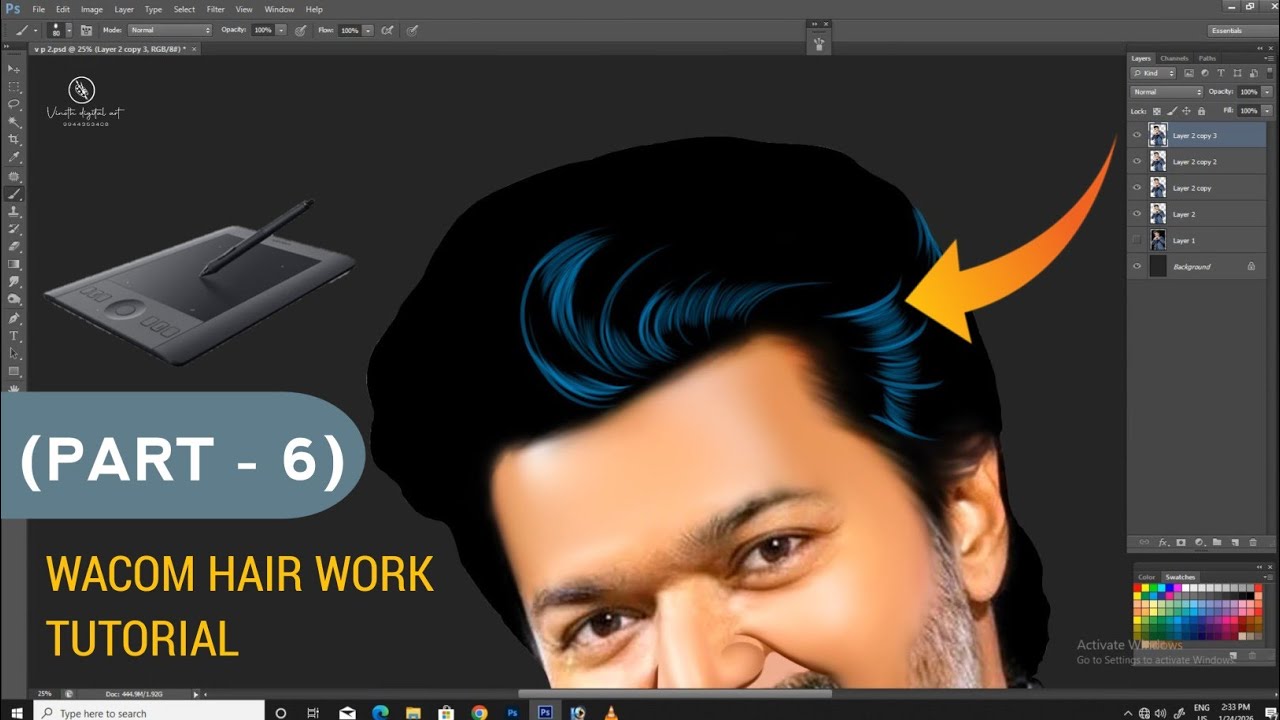Open the Essentials workspace dropdown
This screenshot has height=720, width=1280.
(1241, 31)
